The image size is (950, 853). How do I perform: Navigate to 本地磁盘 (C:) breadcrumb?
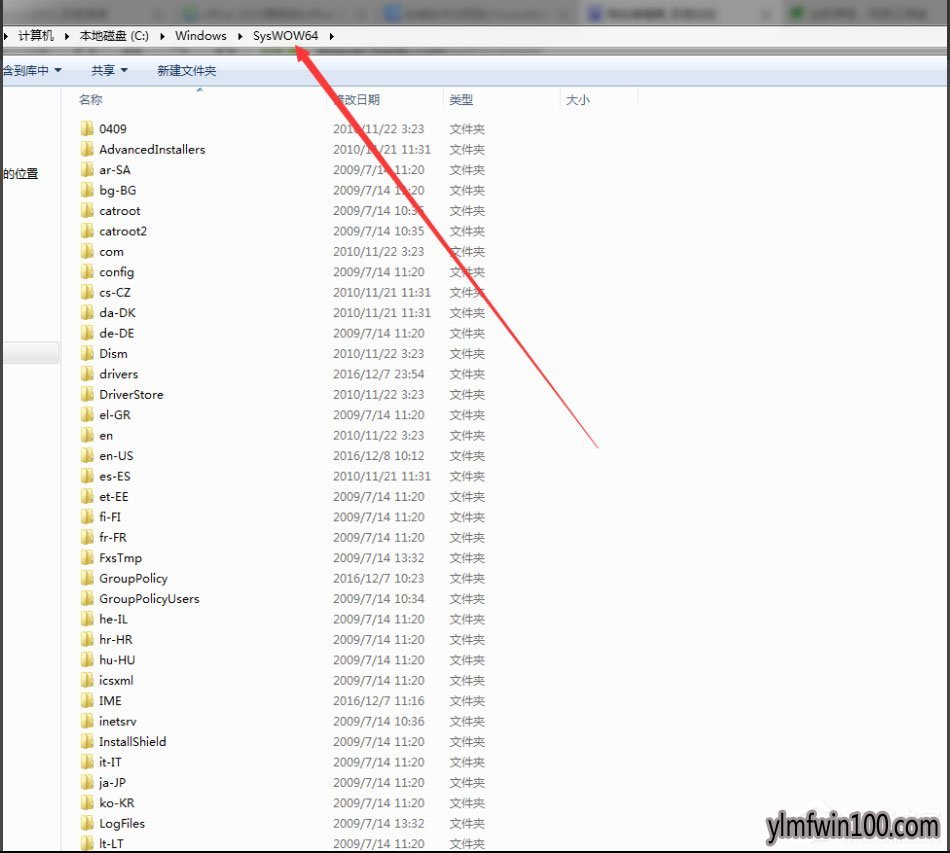(x=114, y=36)
